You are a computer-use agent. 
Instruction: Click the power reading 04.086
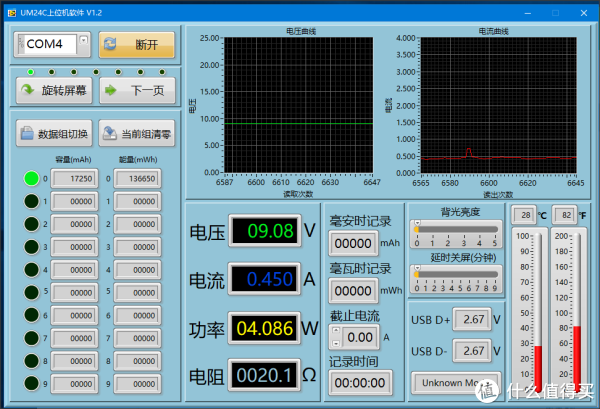point(264,329)
